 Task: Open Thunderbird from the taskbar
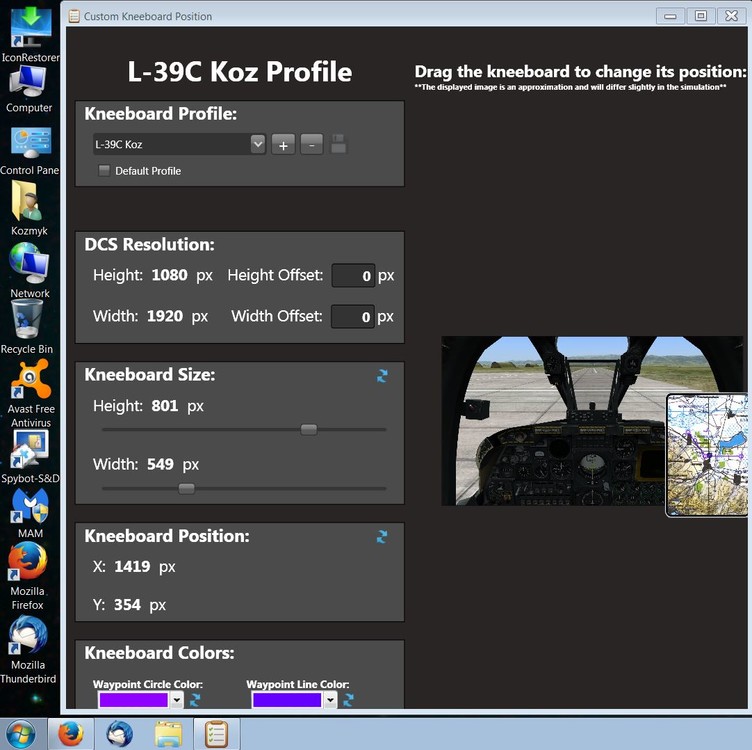pyautogui.click(x=119, y=734)
